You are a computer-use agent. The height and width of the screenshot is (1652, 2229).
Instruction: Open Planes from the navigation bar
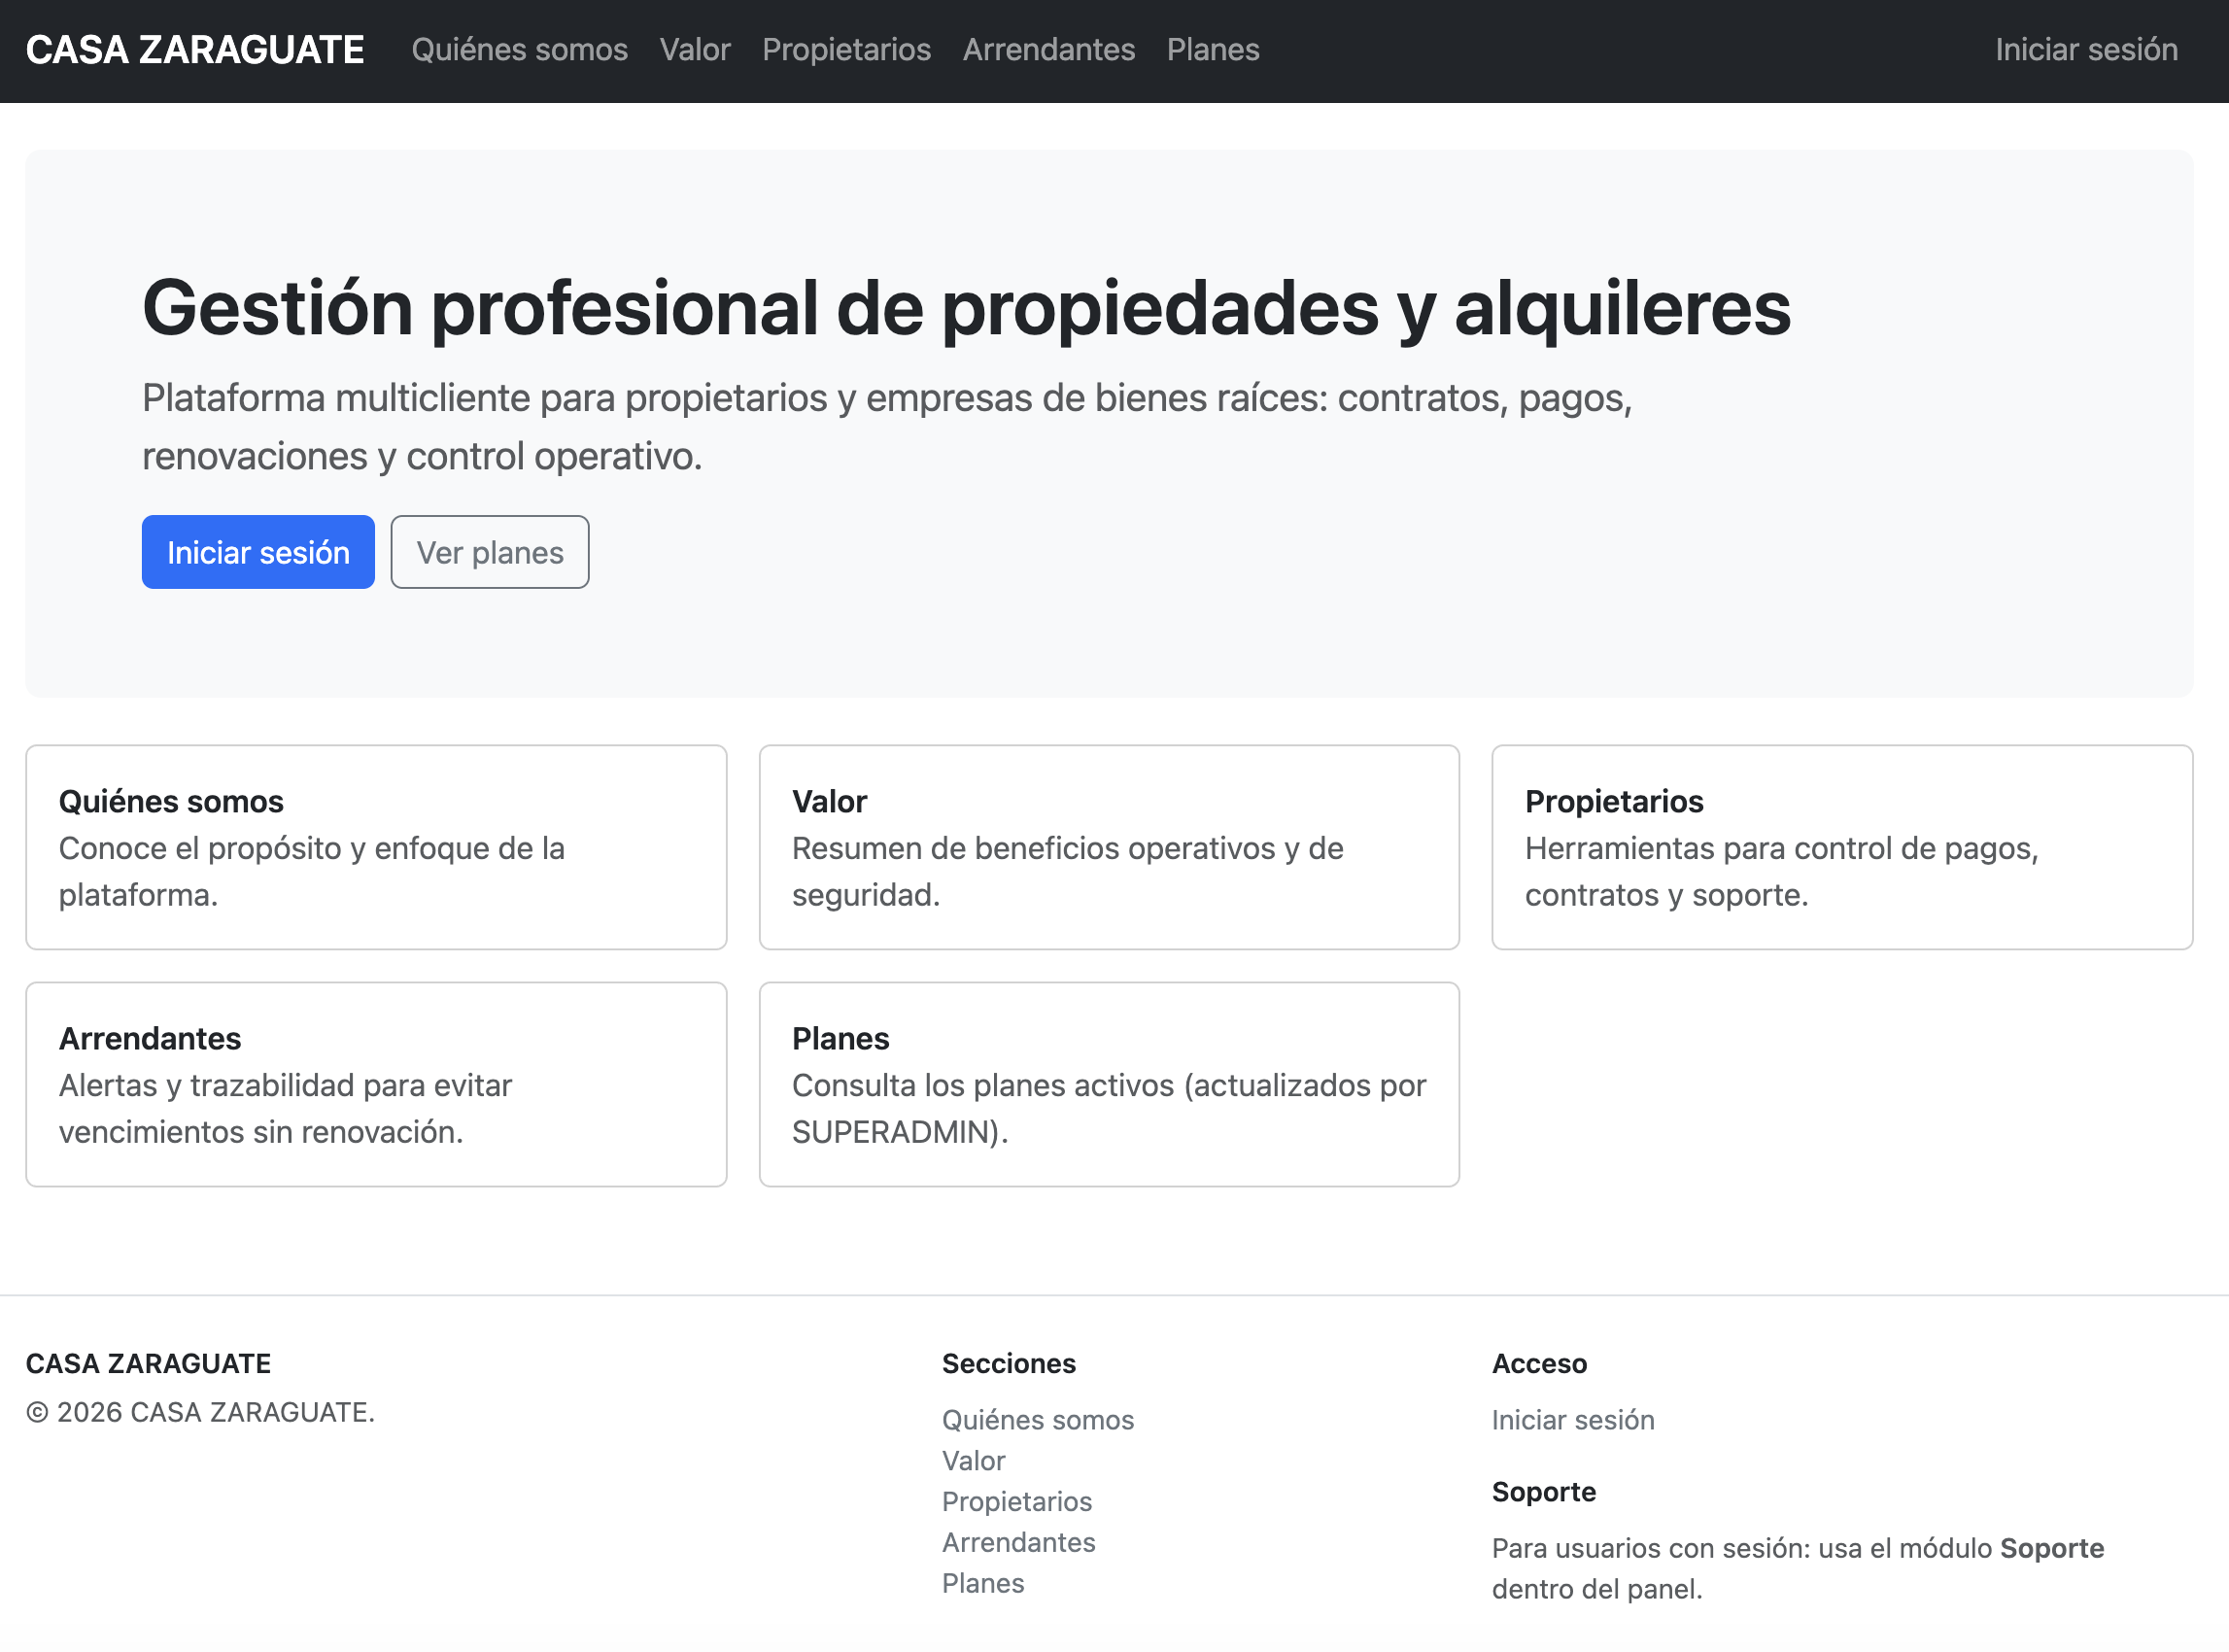point(1213,49)
